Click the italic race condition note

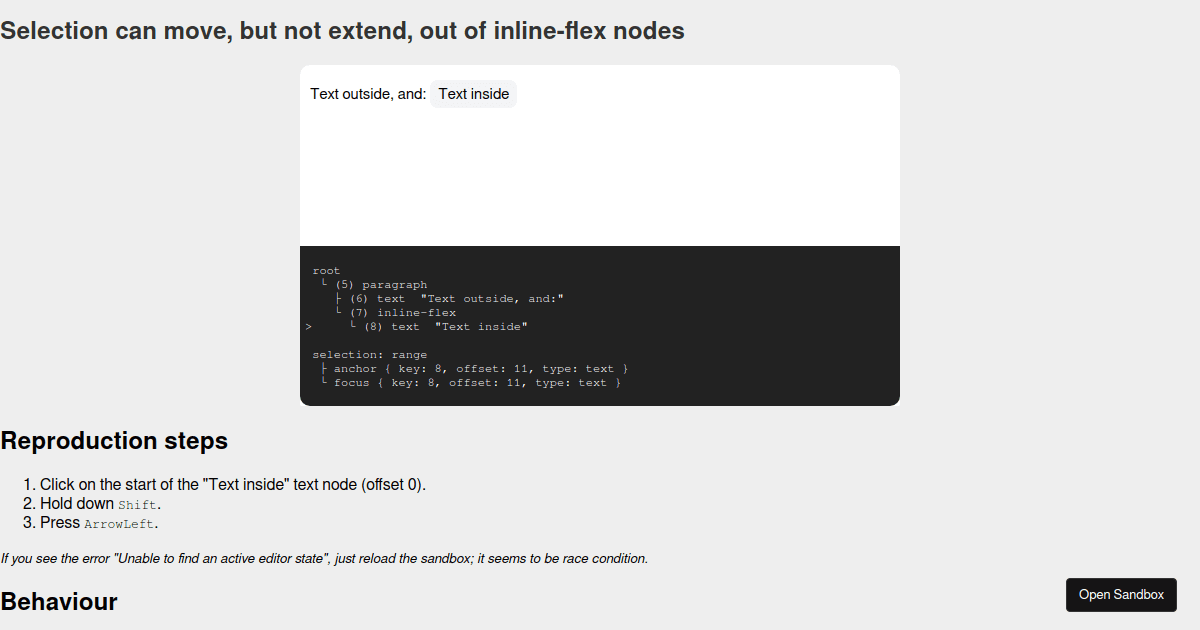pos(324,558)
